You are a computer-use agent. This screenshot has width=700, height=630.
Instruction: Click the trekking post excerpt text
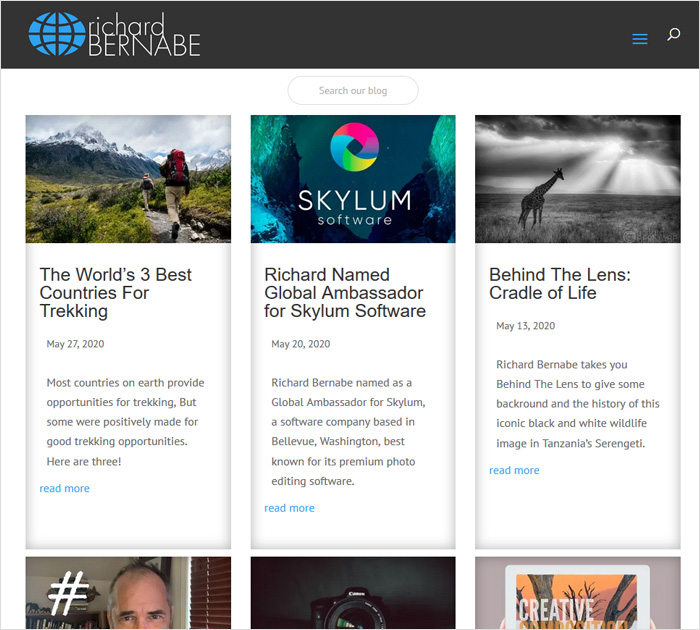[x=125, y=422]
